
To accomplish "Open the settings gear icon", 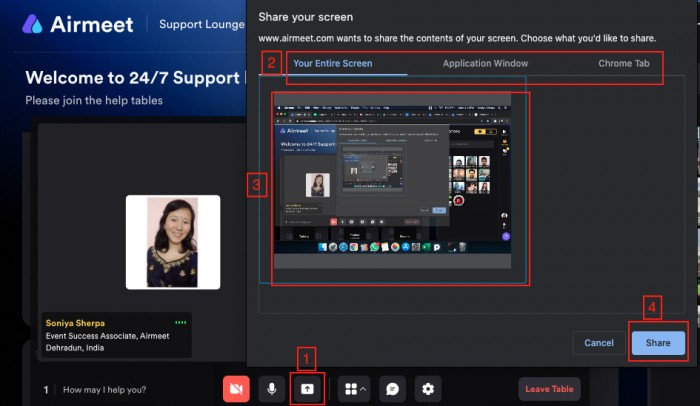I will coord(428,389).
